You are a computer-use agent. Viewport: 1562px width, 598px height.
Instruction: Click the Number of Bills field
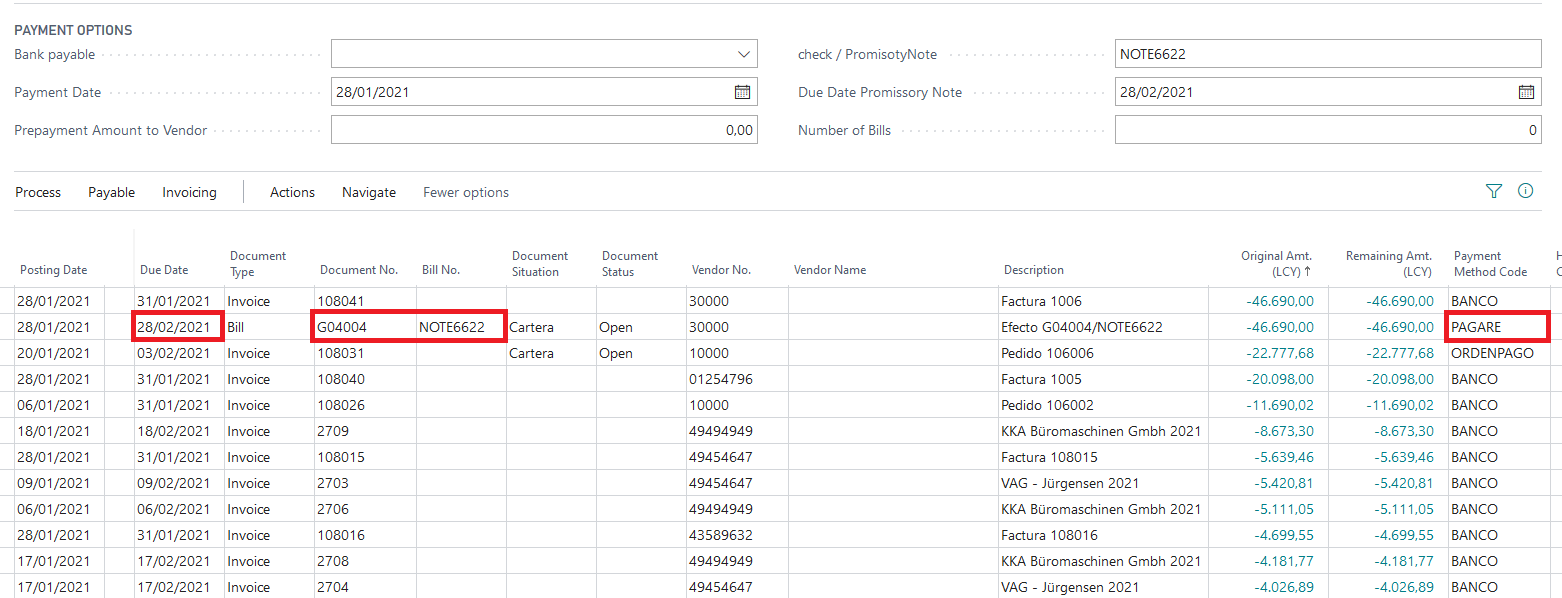[x=1328, y=130]
